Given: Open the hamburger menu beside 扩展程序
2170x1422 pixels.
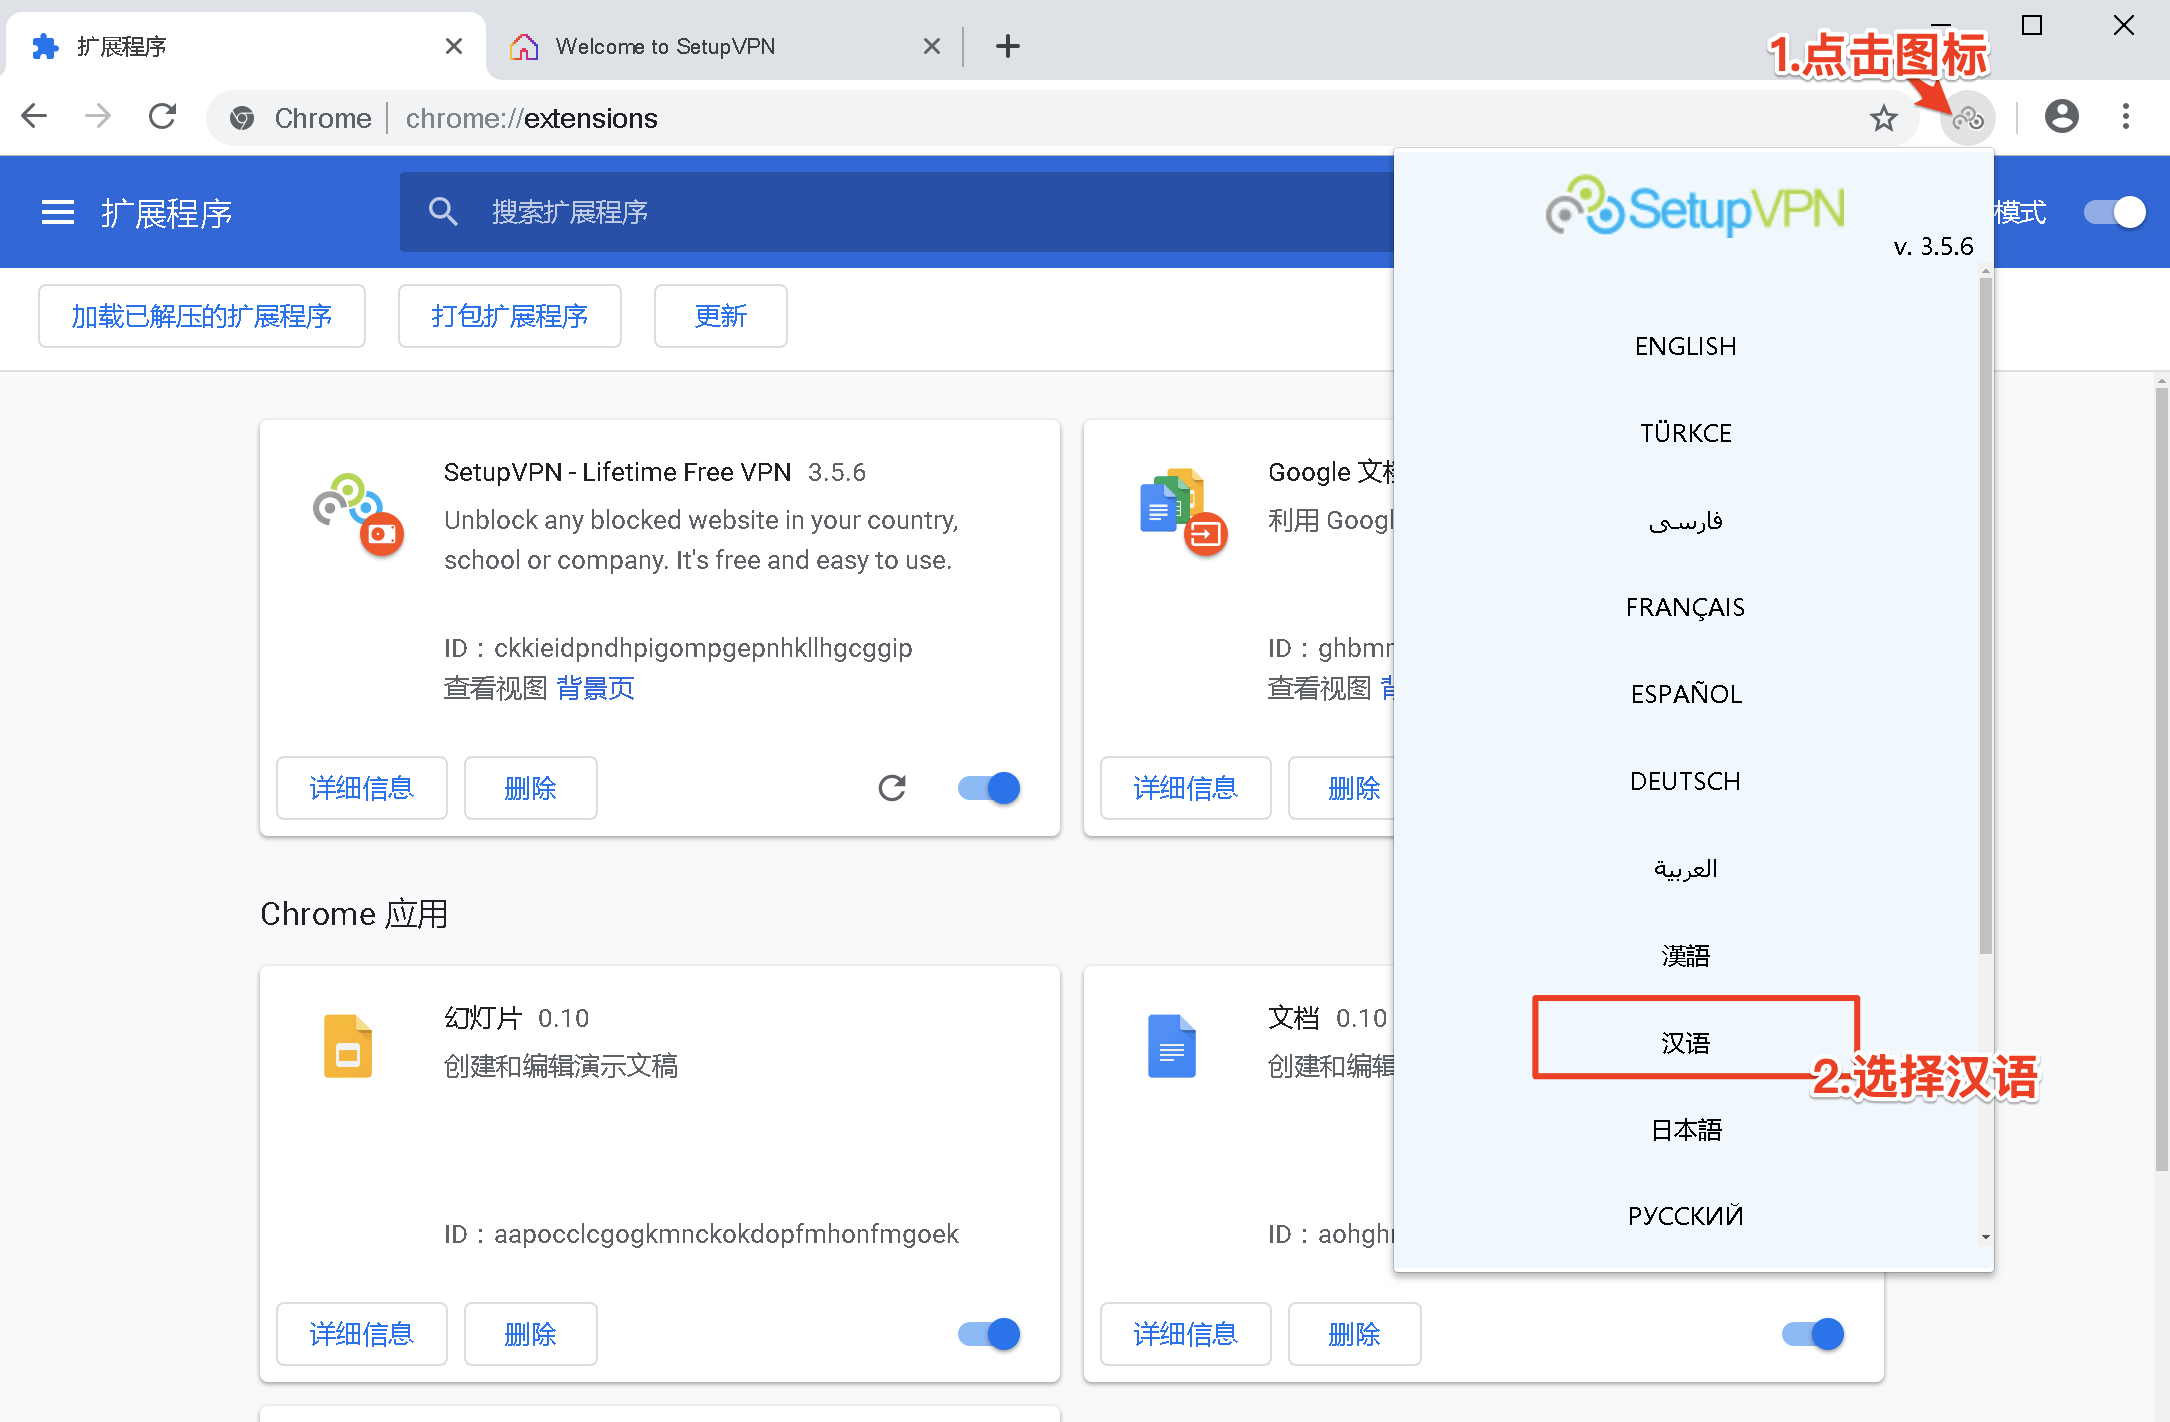Looking at the screenshot, I should pyautogui.click(x=57, y=212).
